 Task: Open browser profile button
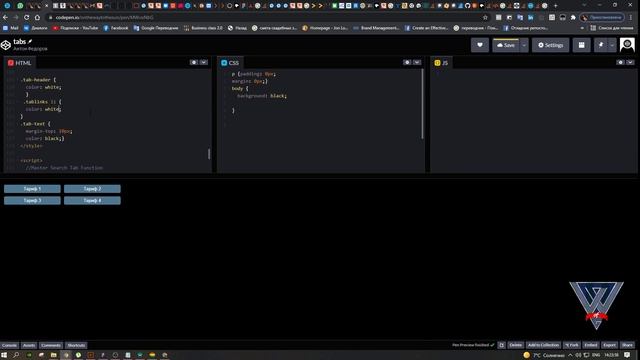pos(602,18)
